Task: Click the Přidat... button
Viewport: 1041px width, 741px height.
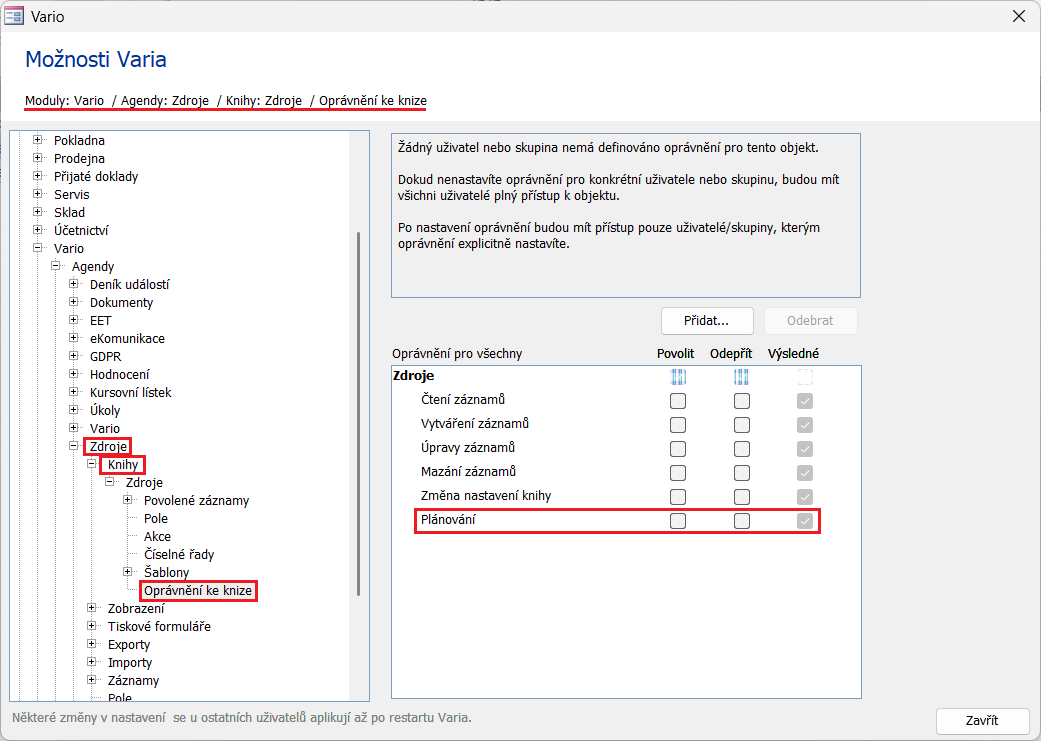Action: click(x=707, y=321)
